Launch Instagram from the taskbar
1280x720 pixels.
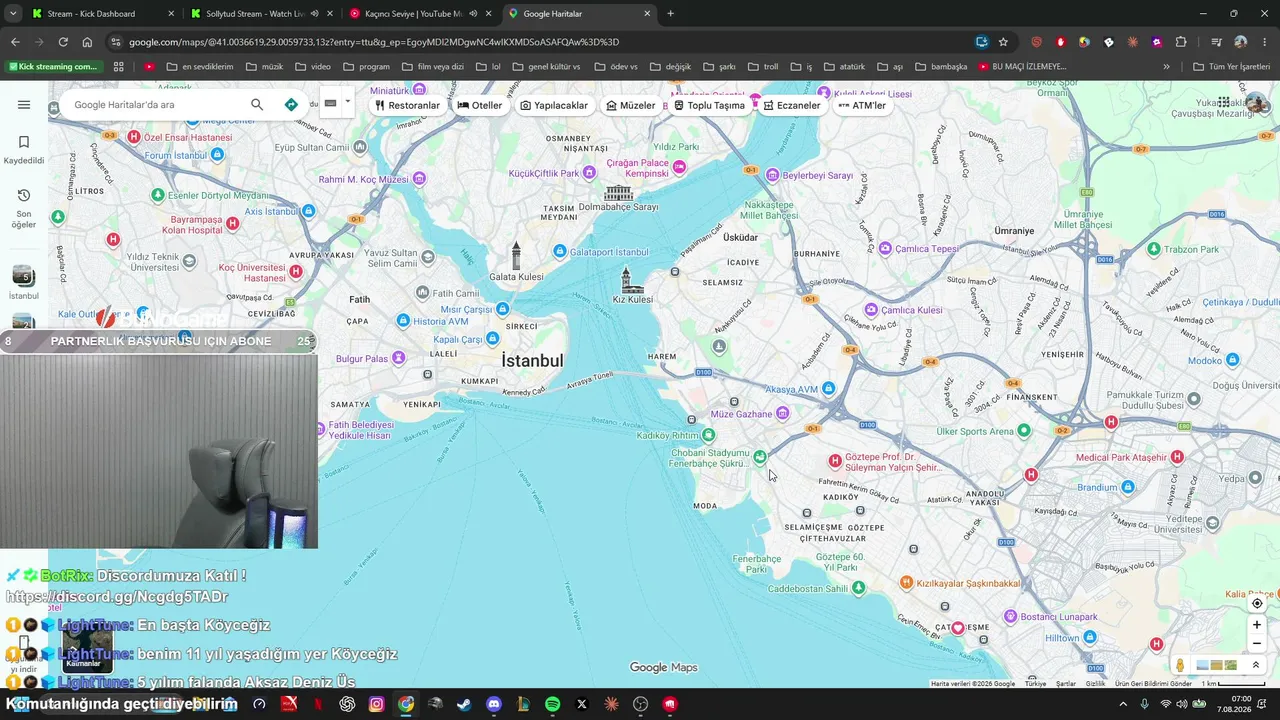[376, 704]
